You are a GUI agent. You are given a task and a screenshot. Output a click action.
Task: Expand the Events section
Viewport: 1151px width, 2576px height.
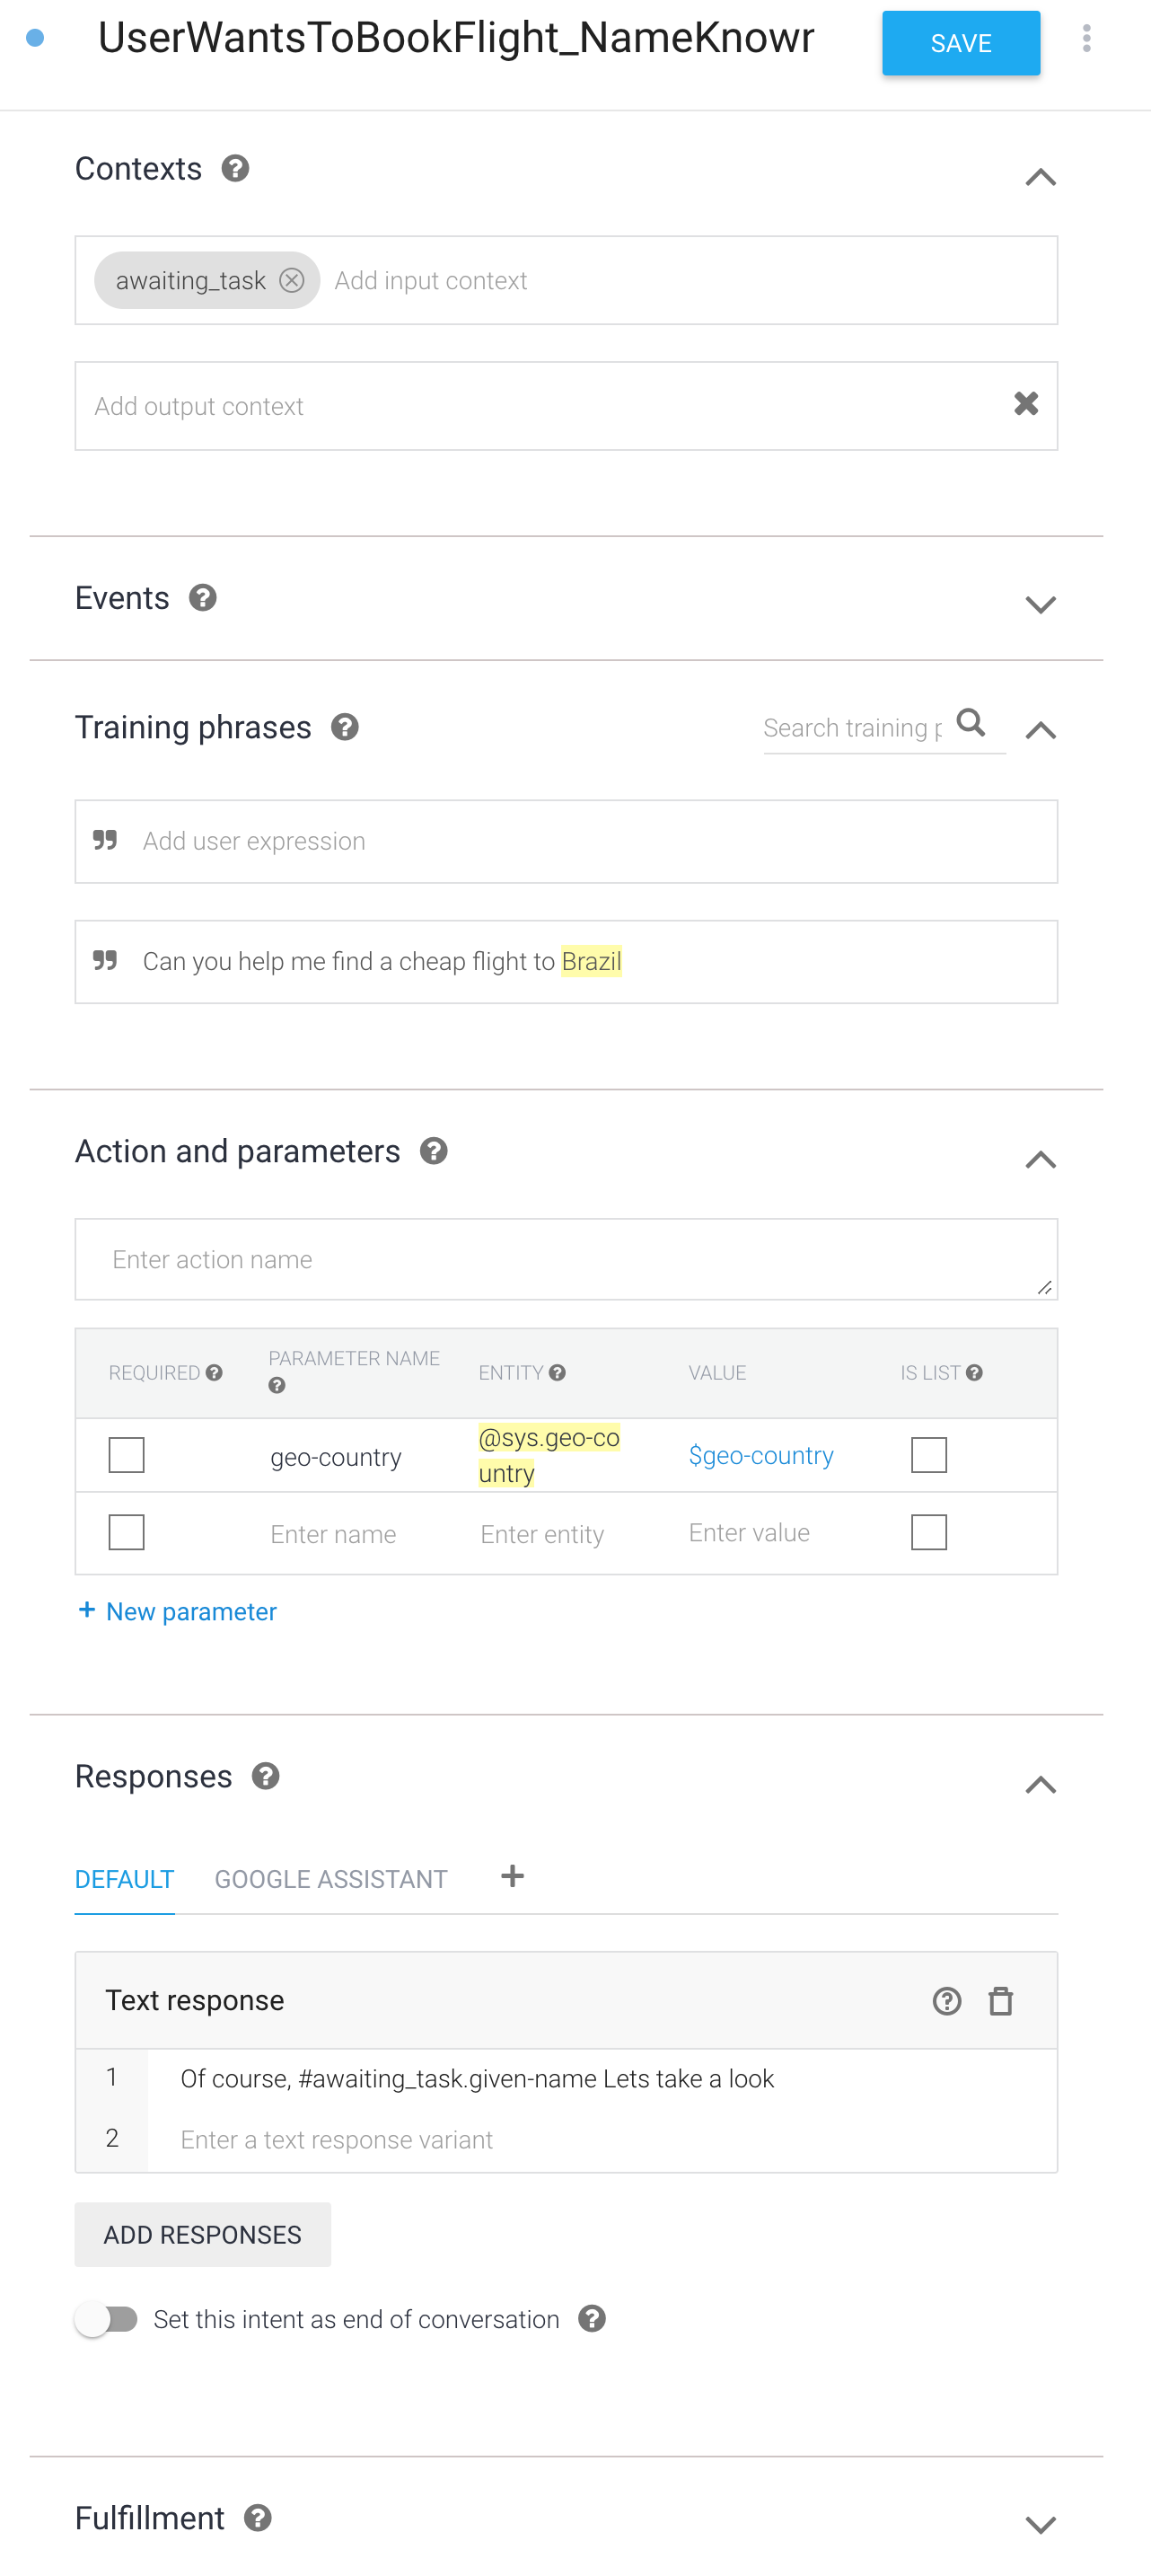[1041, 604]
